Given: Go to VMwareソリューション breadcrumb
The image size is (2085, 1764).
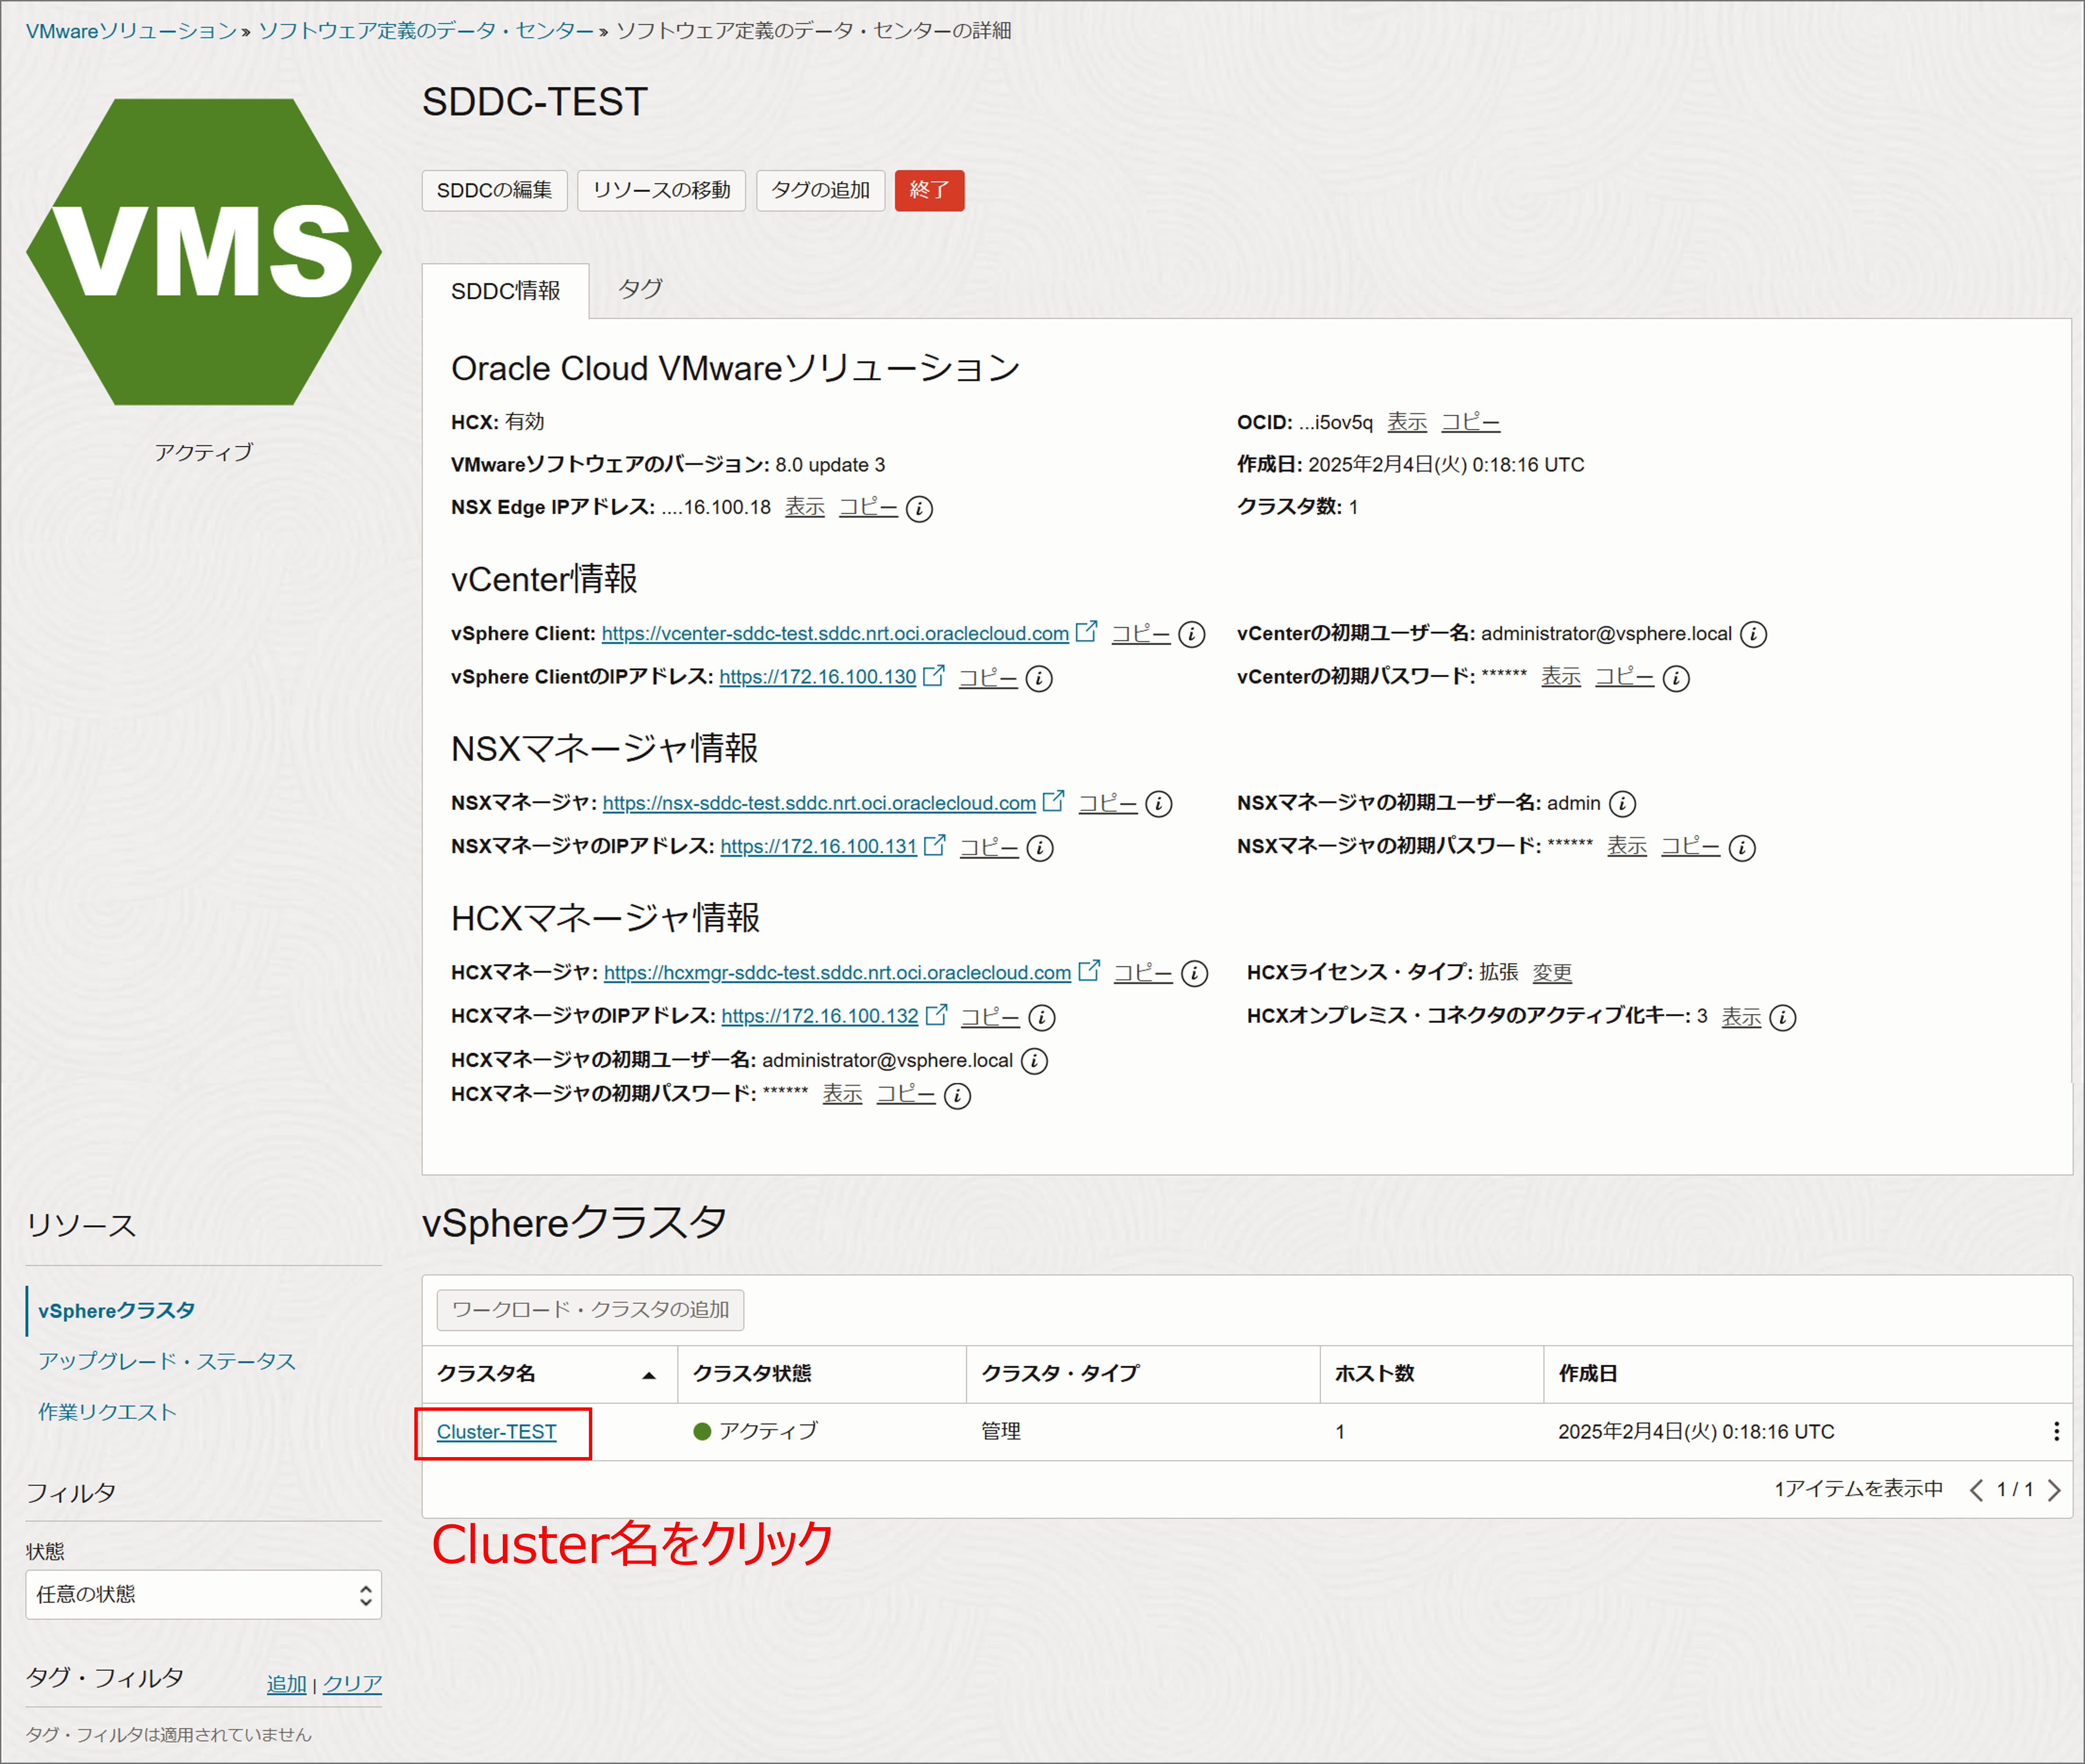Looking at the screenshot, I should (131, 31).
